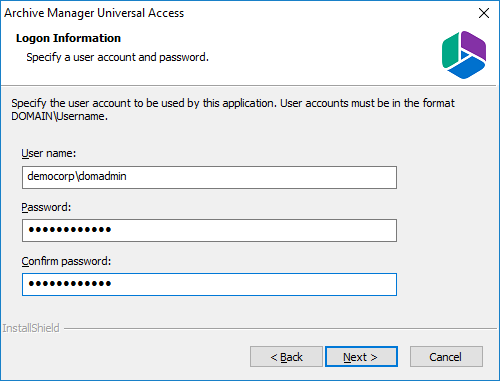
Task: Go back with the Back button
Action: coord(286,357)
